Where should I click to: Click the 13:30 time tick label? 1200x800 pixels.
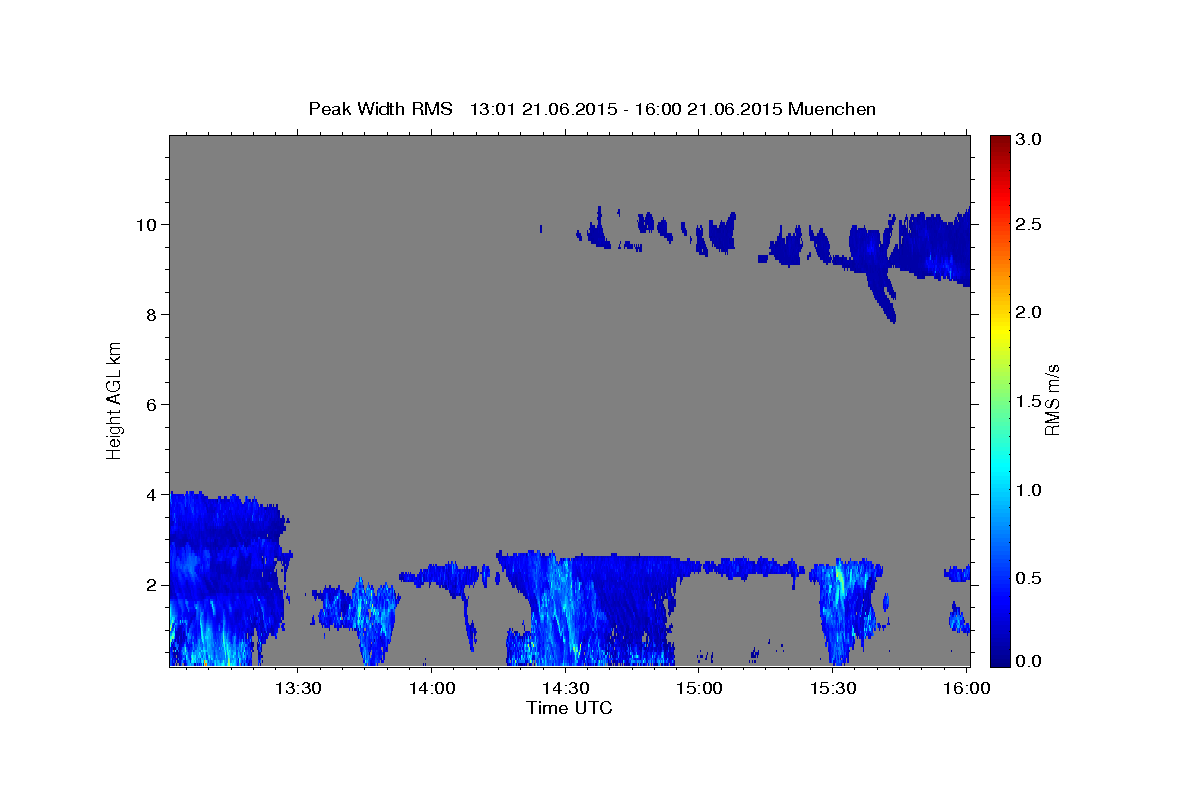click(297, 689)
